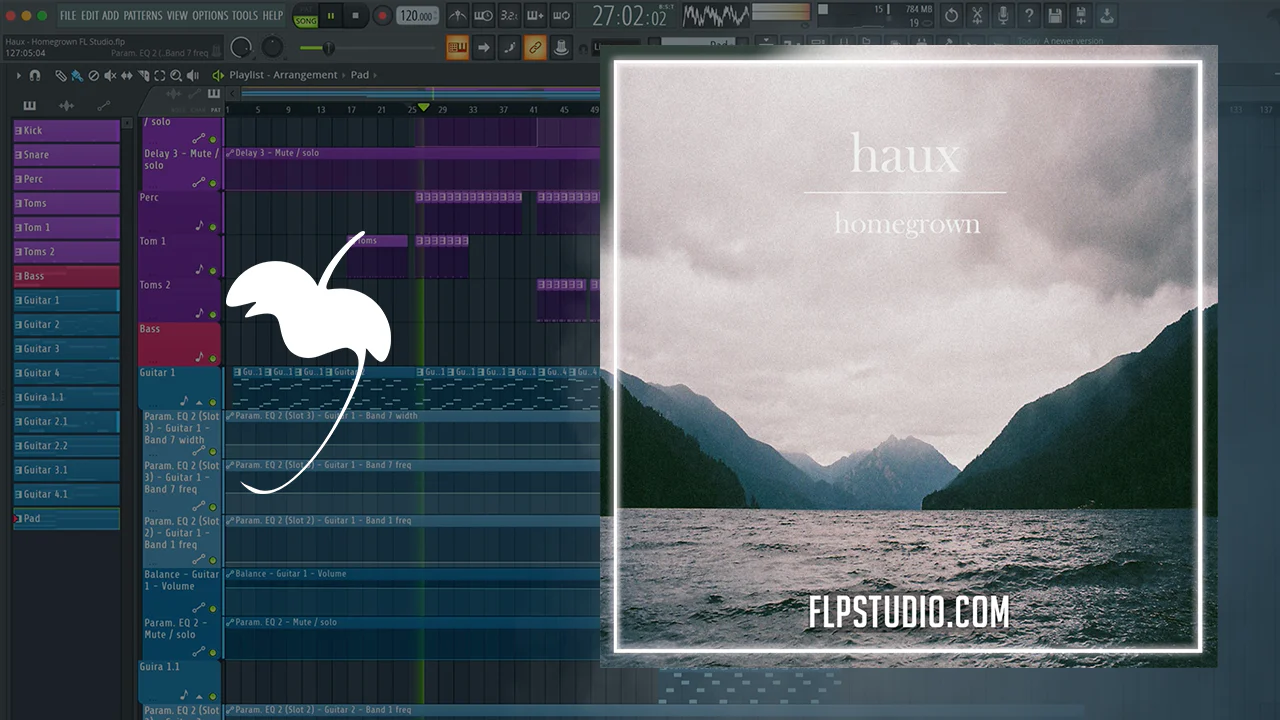
Task: Select the playlist Paint brush tool
Action: coord(77,75)
